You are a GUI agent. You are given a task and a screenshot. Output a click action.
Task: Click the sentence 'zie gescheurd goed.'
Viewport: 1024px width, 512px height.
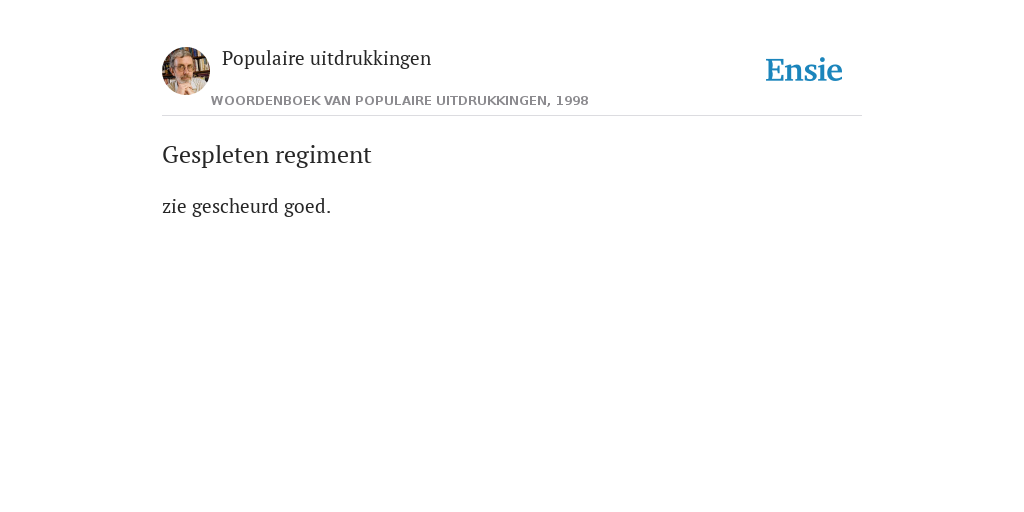247,206
